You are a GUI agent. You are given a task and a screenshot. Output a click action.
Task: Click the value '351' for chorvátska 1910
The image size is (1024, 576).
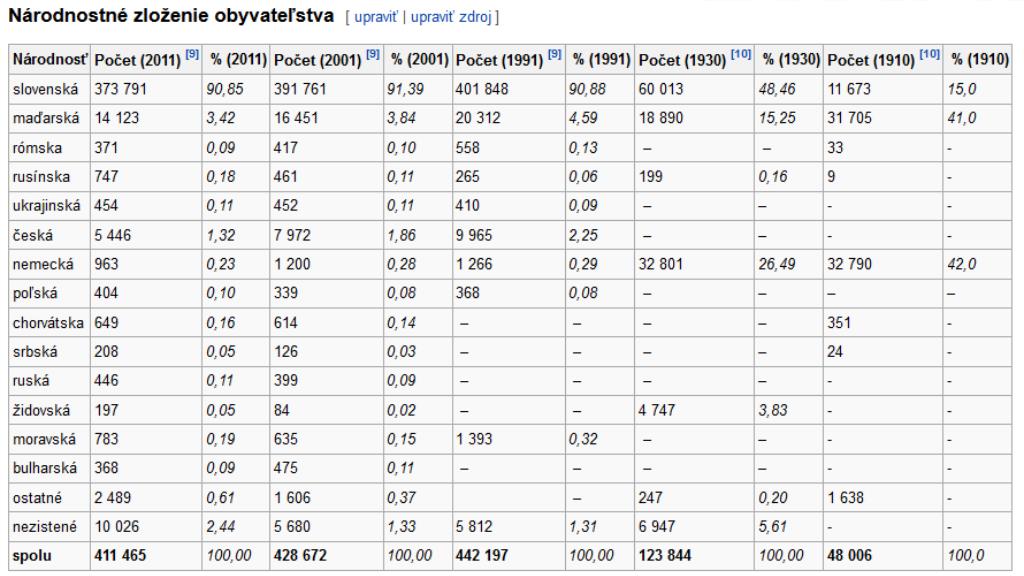point(839,323)
